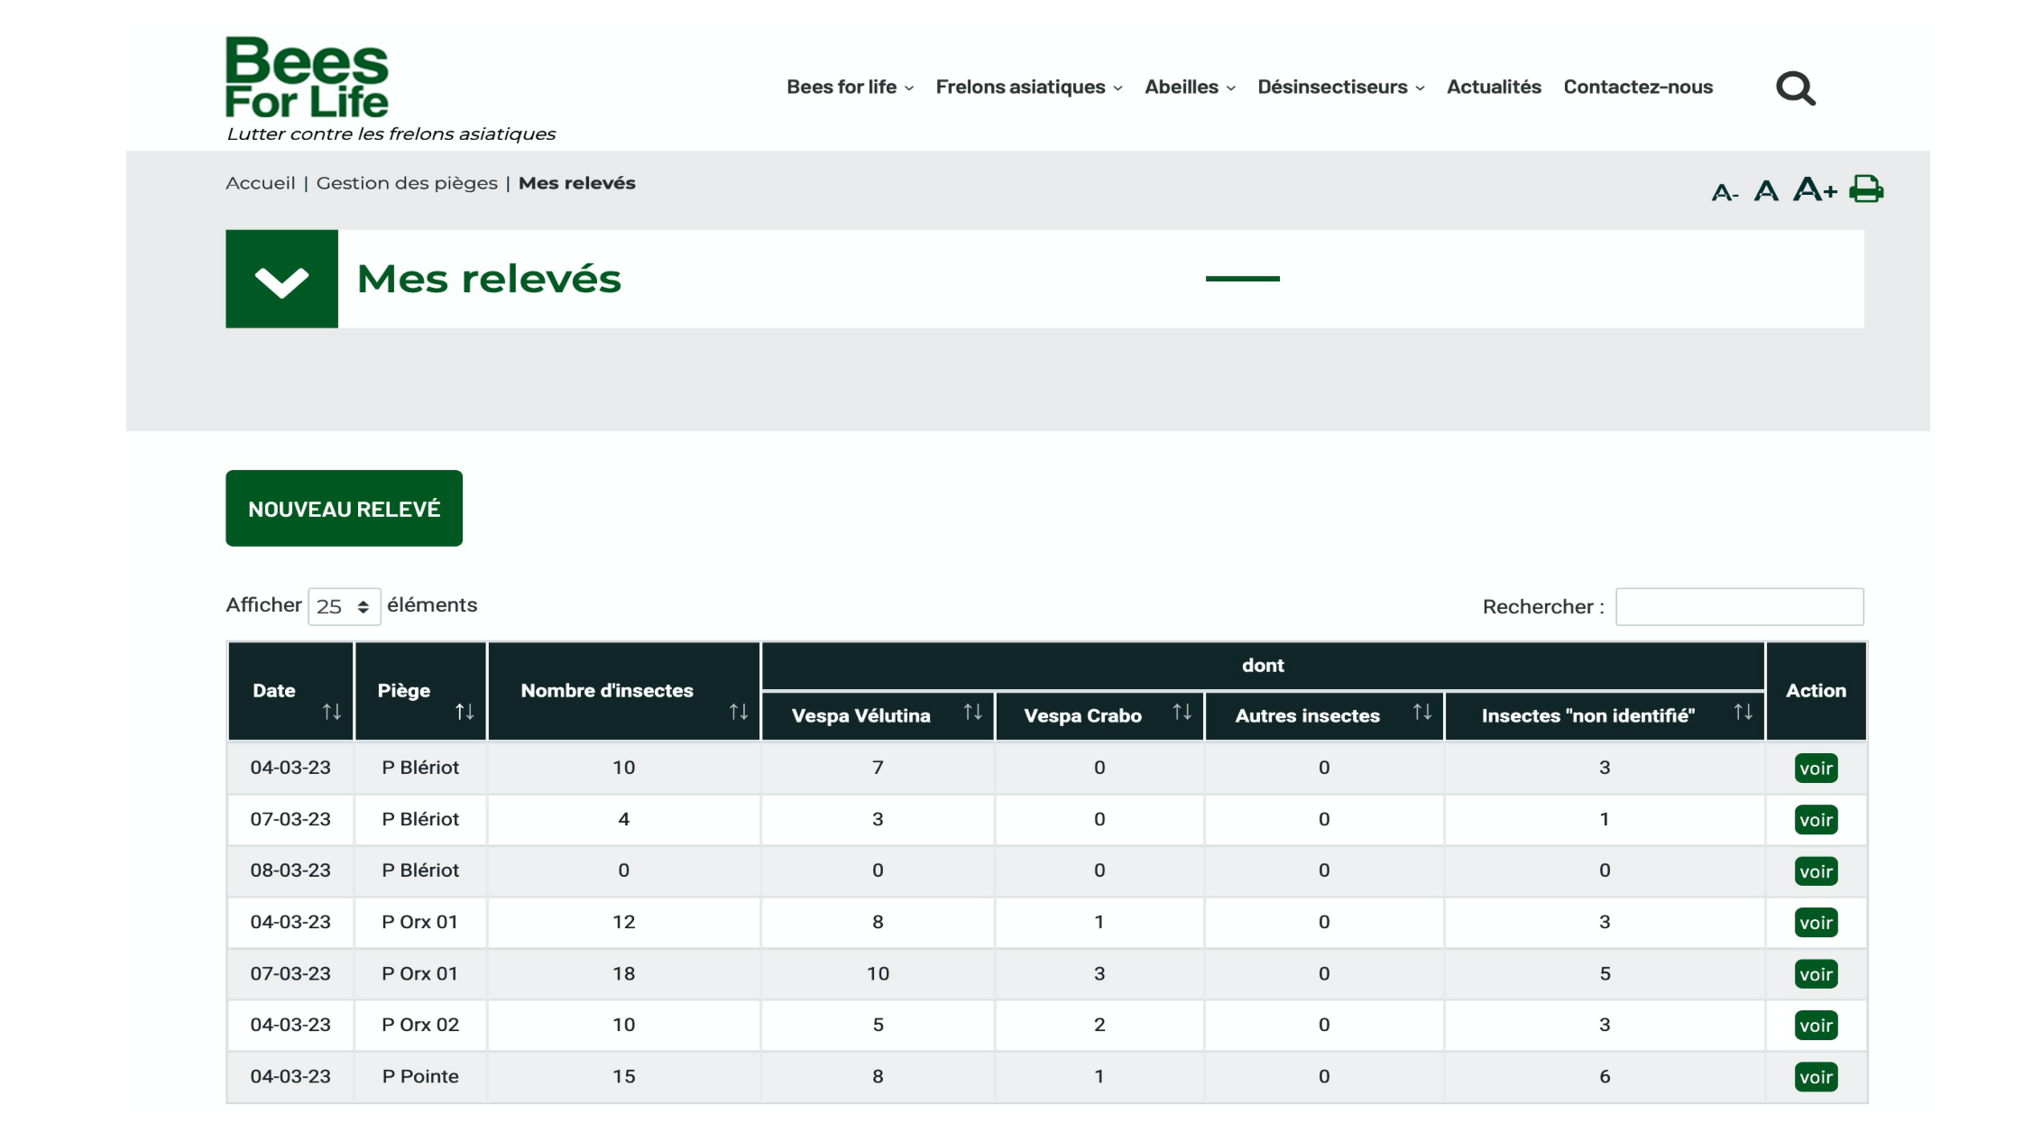Sort by Vespa Crabo column arrows
This screenshot has height=1133, width=2024.
[x=1182, y=712]
